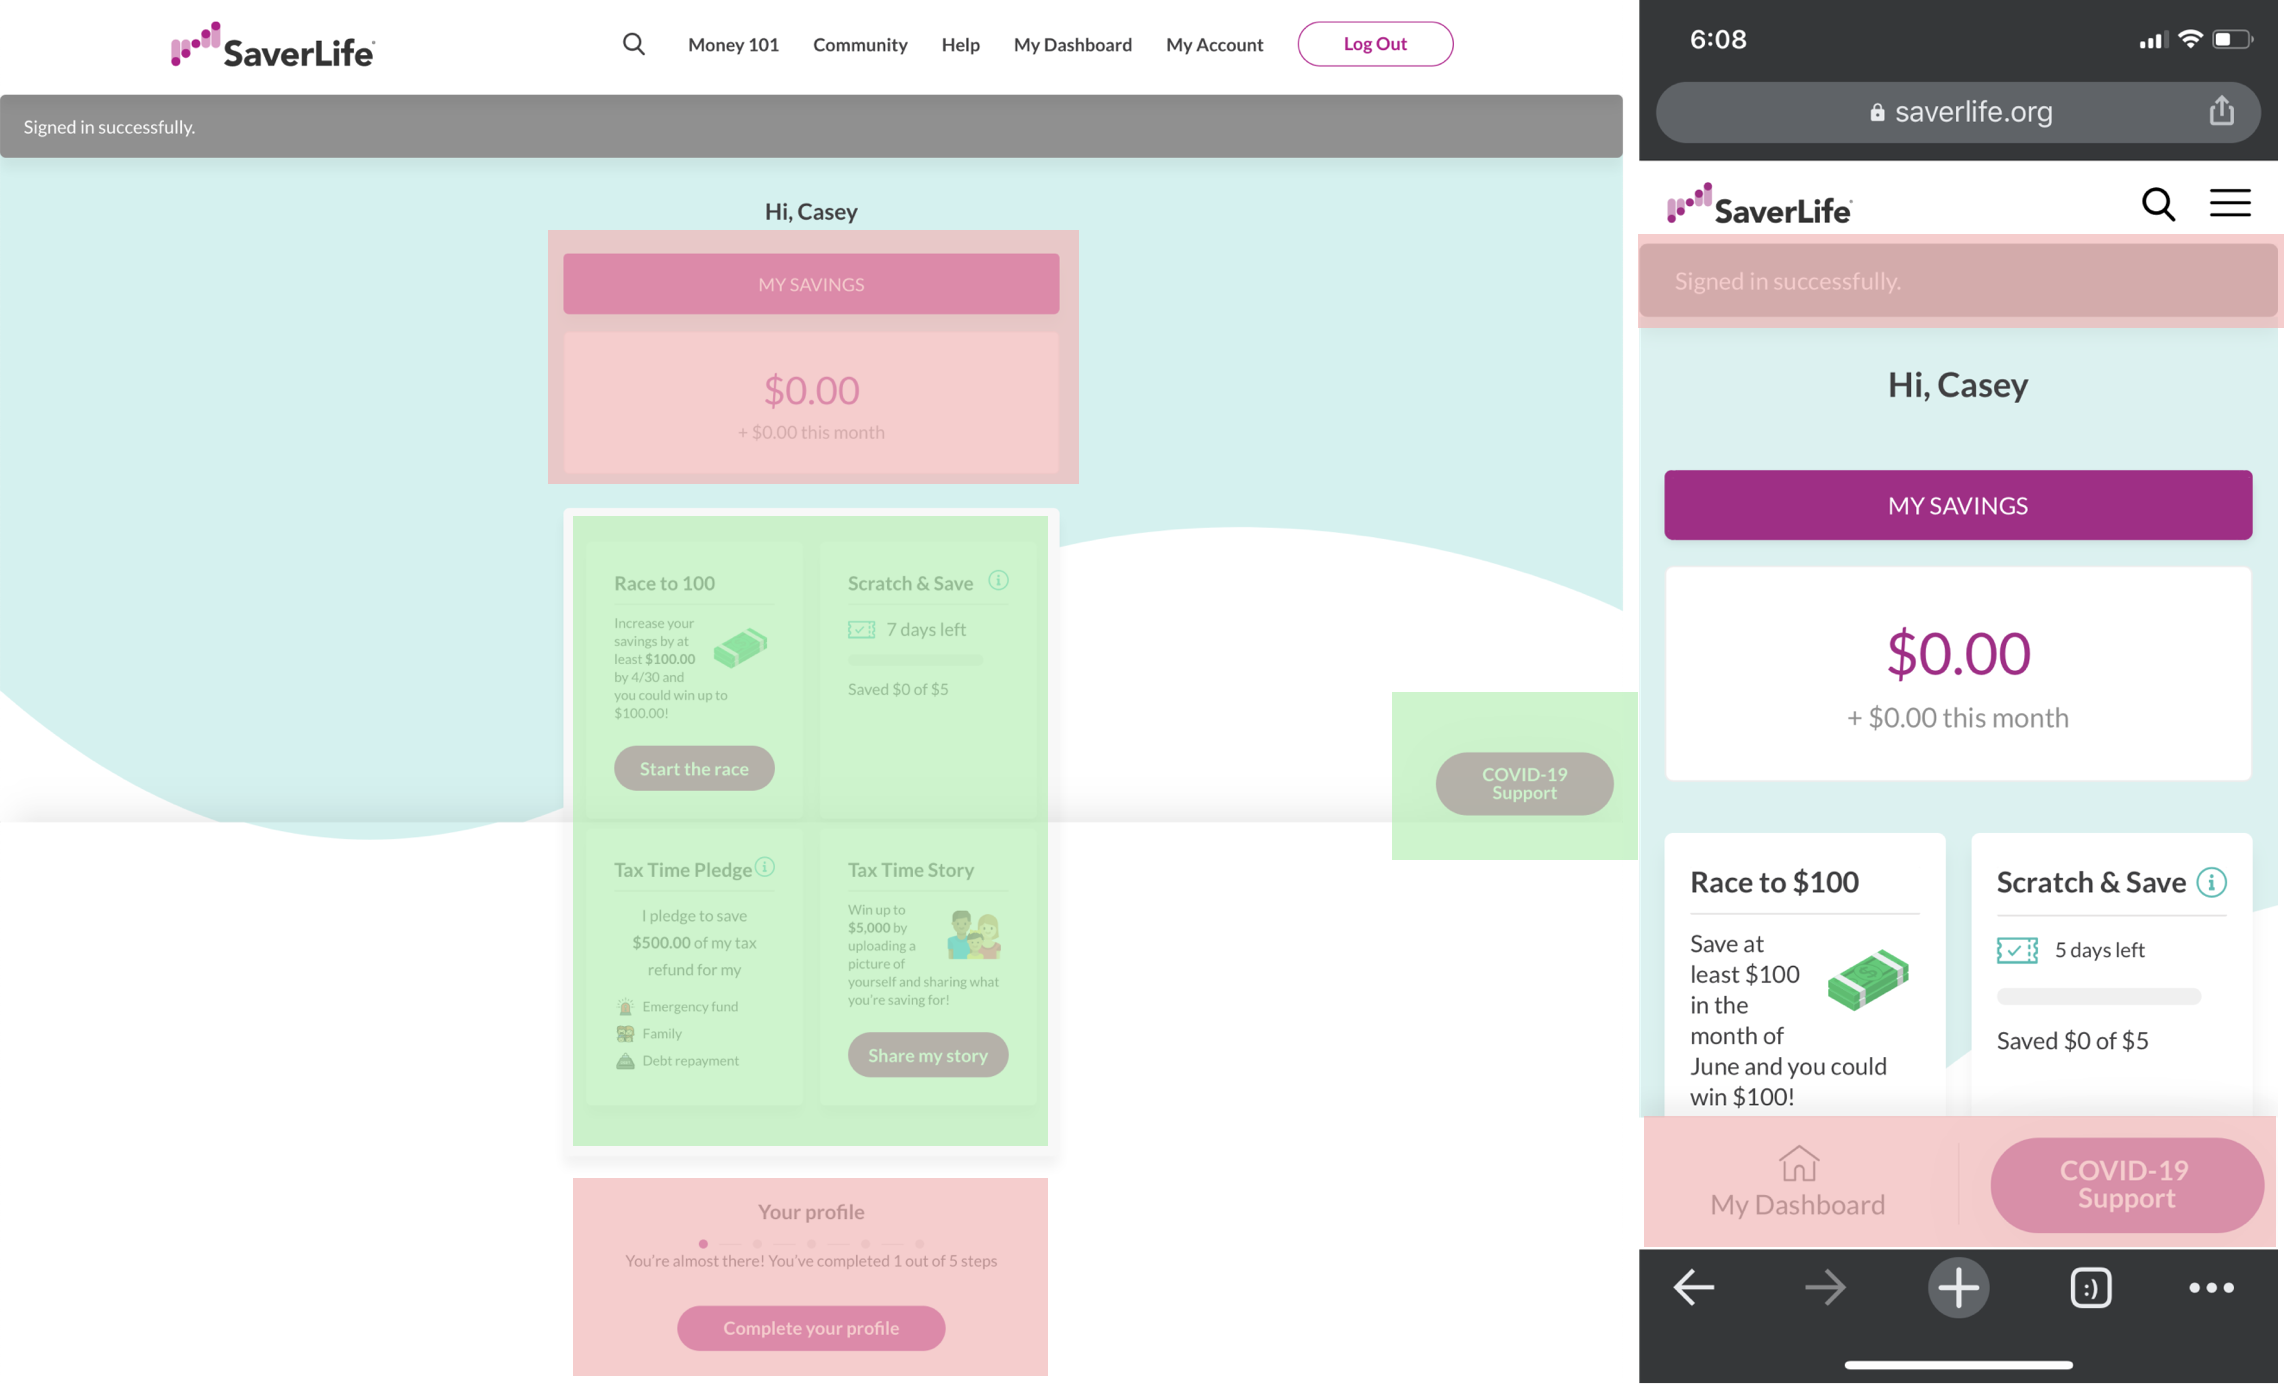2284x1384 pixels.
Task: Click the desktop Scratch & Save progress bar
Action: pos(914,660)
